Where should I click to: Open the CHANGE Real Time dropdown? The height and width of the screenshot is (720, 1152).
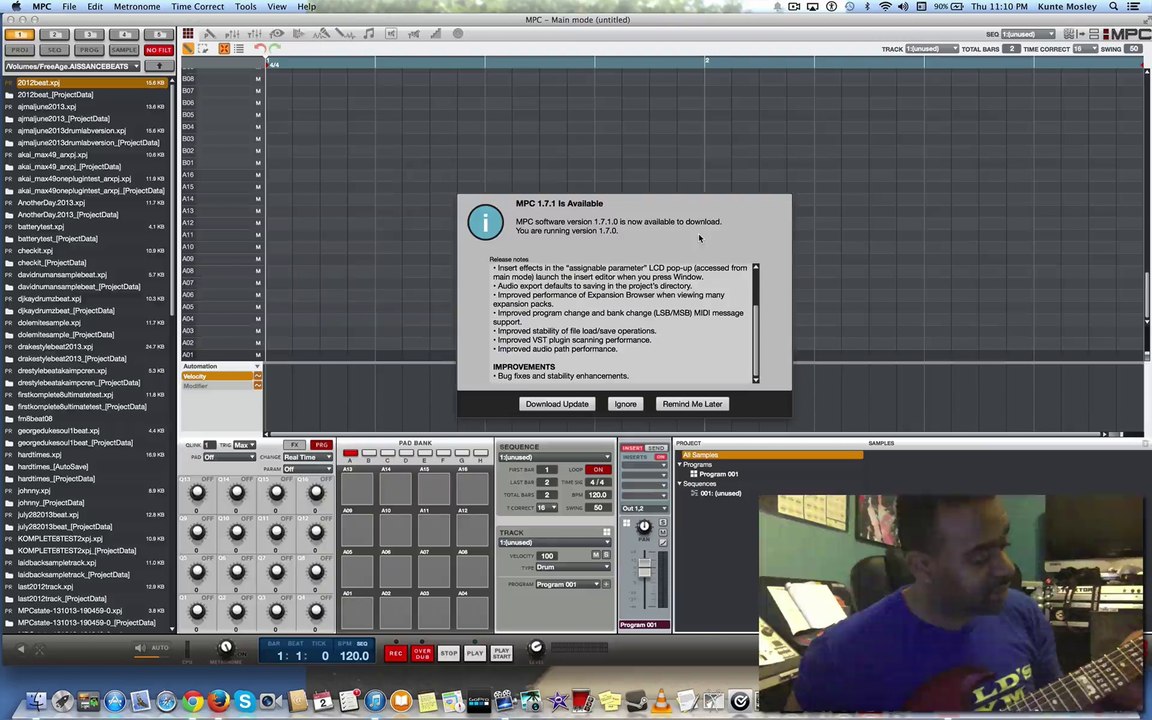coord(307,457)
